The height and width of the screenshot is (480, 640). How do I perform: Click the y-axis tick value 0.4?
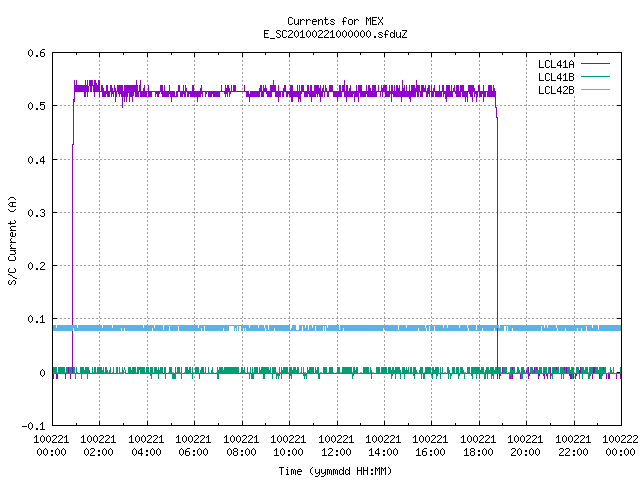click(36, 160)
